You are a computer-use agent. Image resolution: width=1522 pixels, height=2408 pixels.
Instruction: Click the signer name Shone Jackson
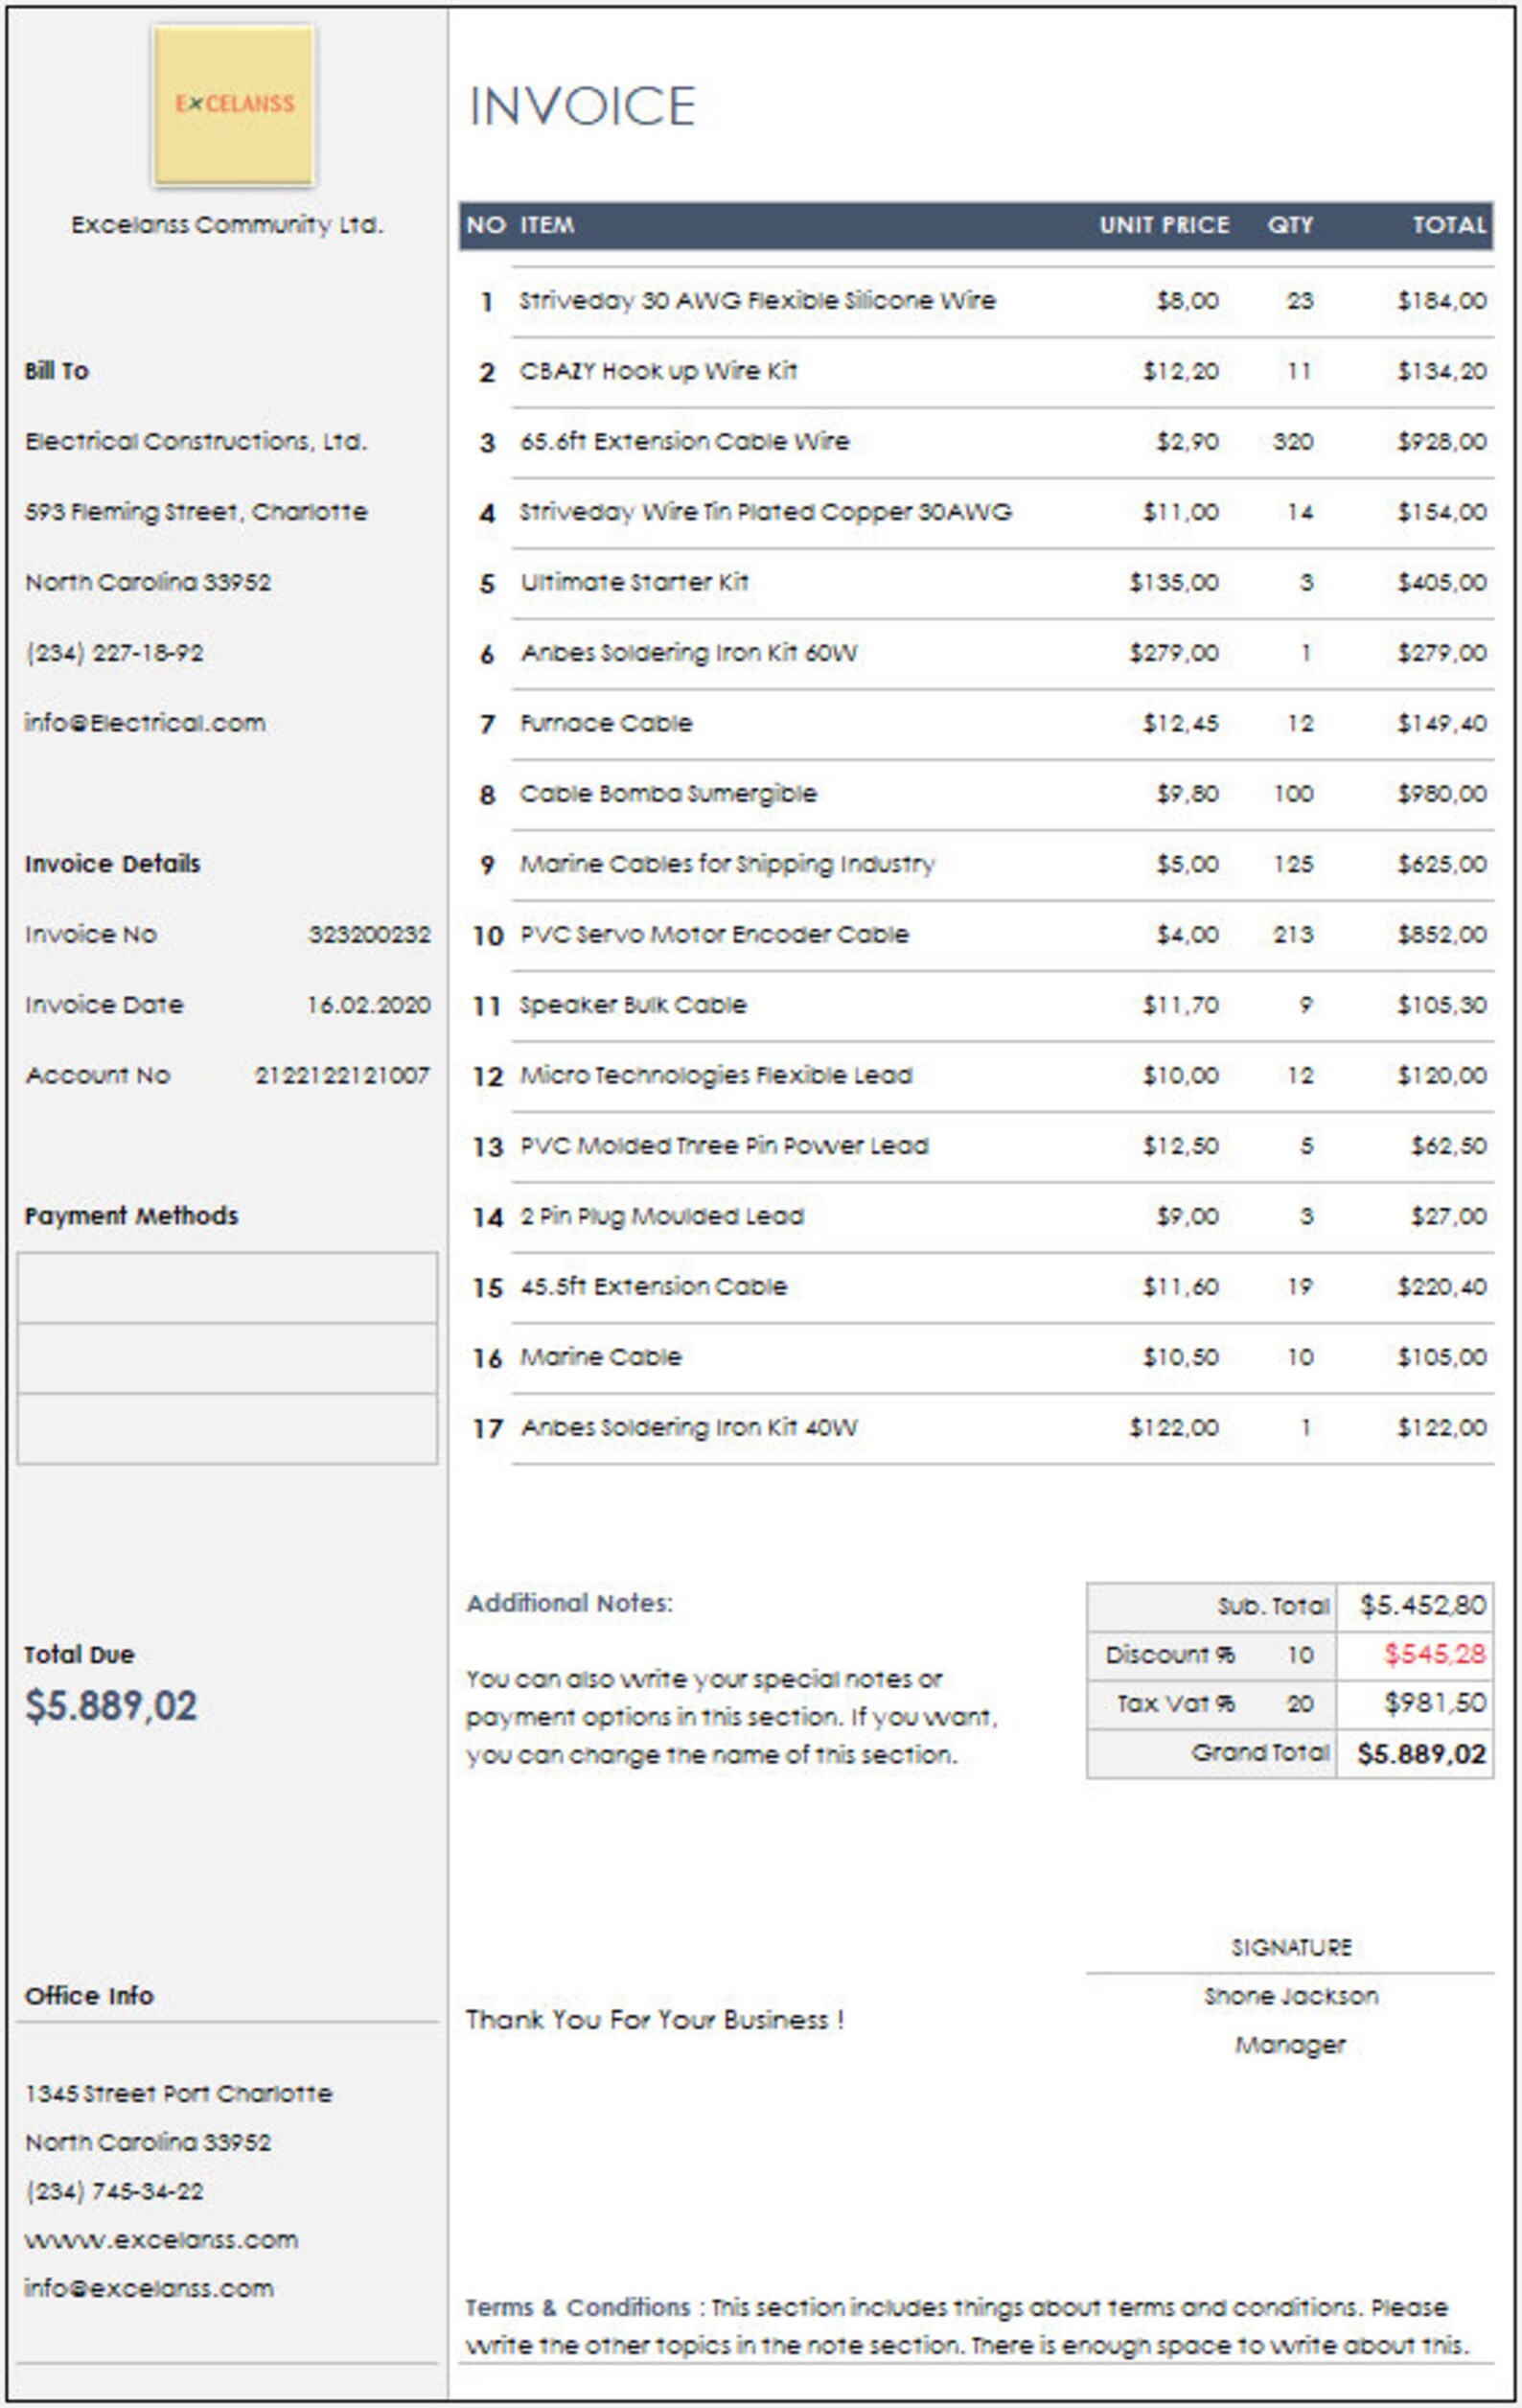click(x=1291, y=1996)
